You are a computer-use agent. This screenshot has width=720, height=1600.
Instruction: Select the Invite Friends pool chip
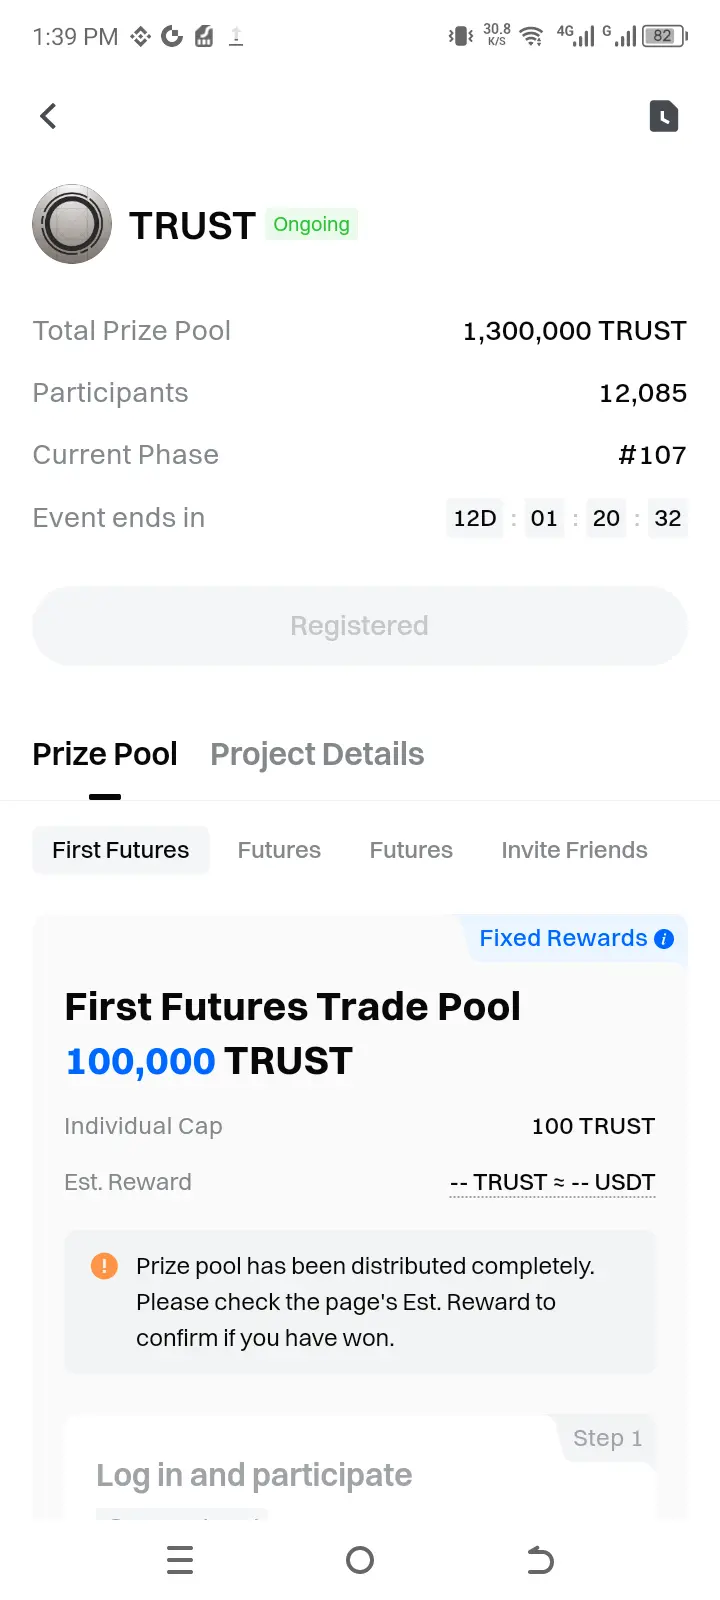pyautogui.click(x=574, y=850)
